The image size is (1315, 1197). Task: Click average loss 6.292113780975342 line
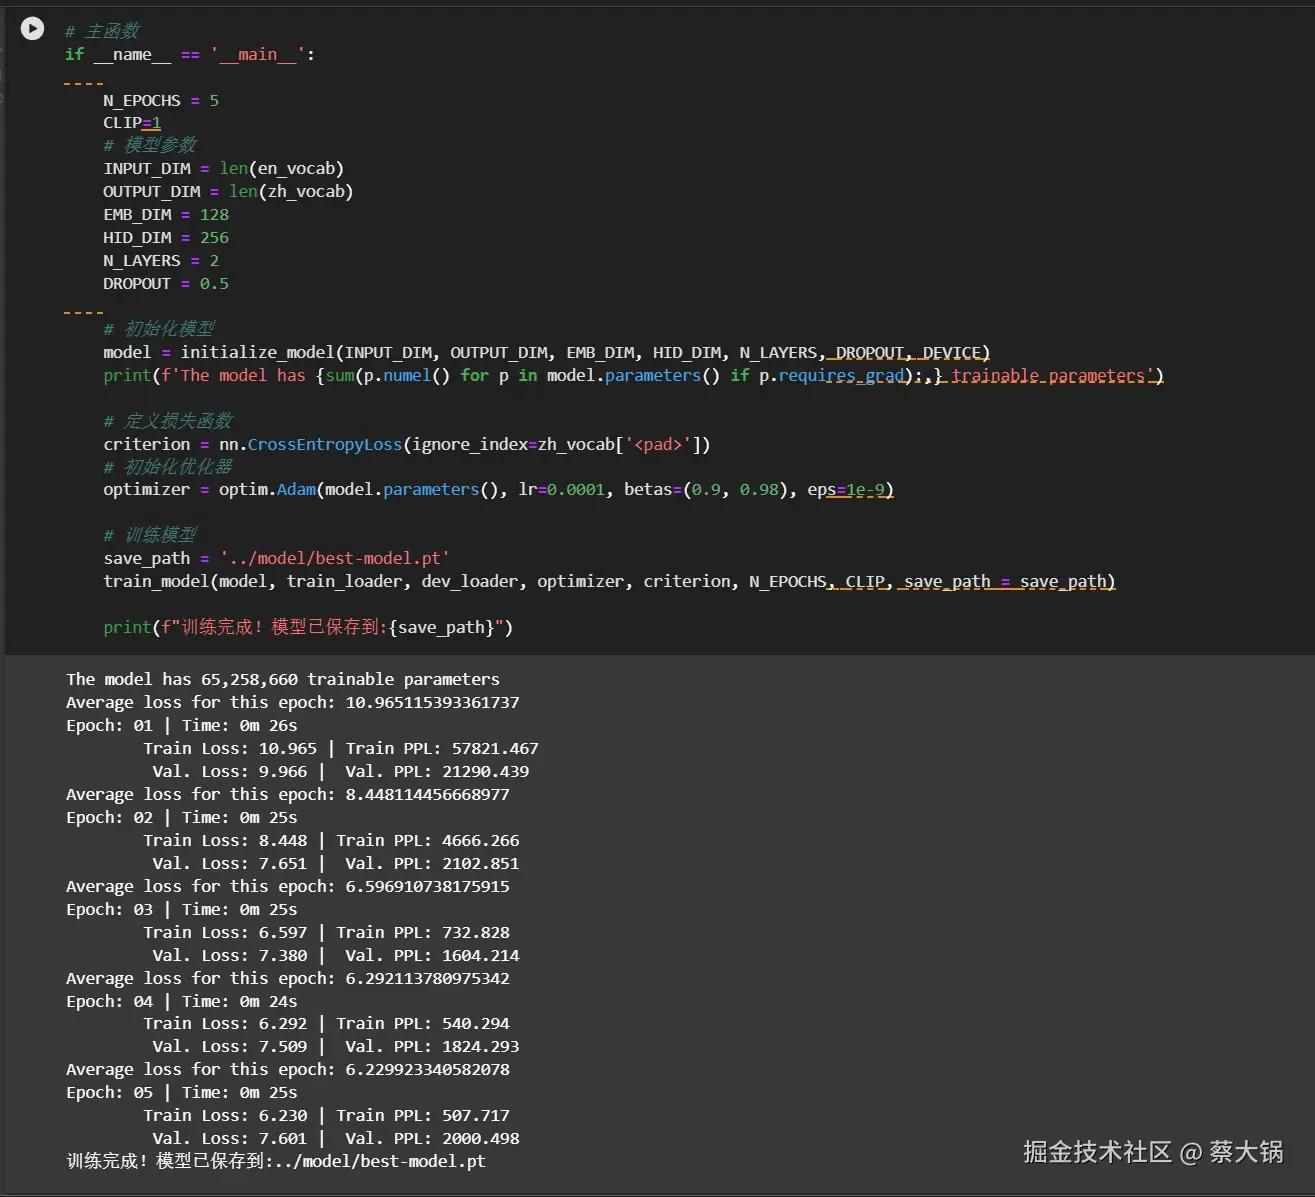pyautogui.click(x=288, y=979)
